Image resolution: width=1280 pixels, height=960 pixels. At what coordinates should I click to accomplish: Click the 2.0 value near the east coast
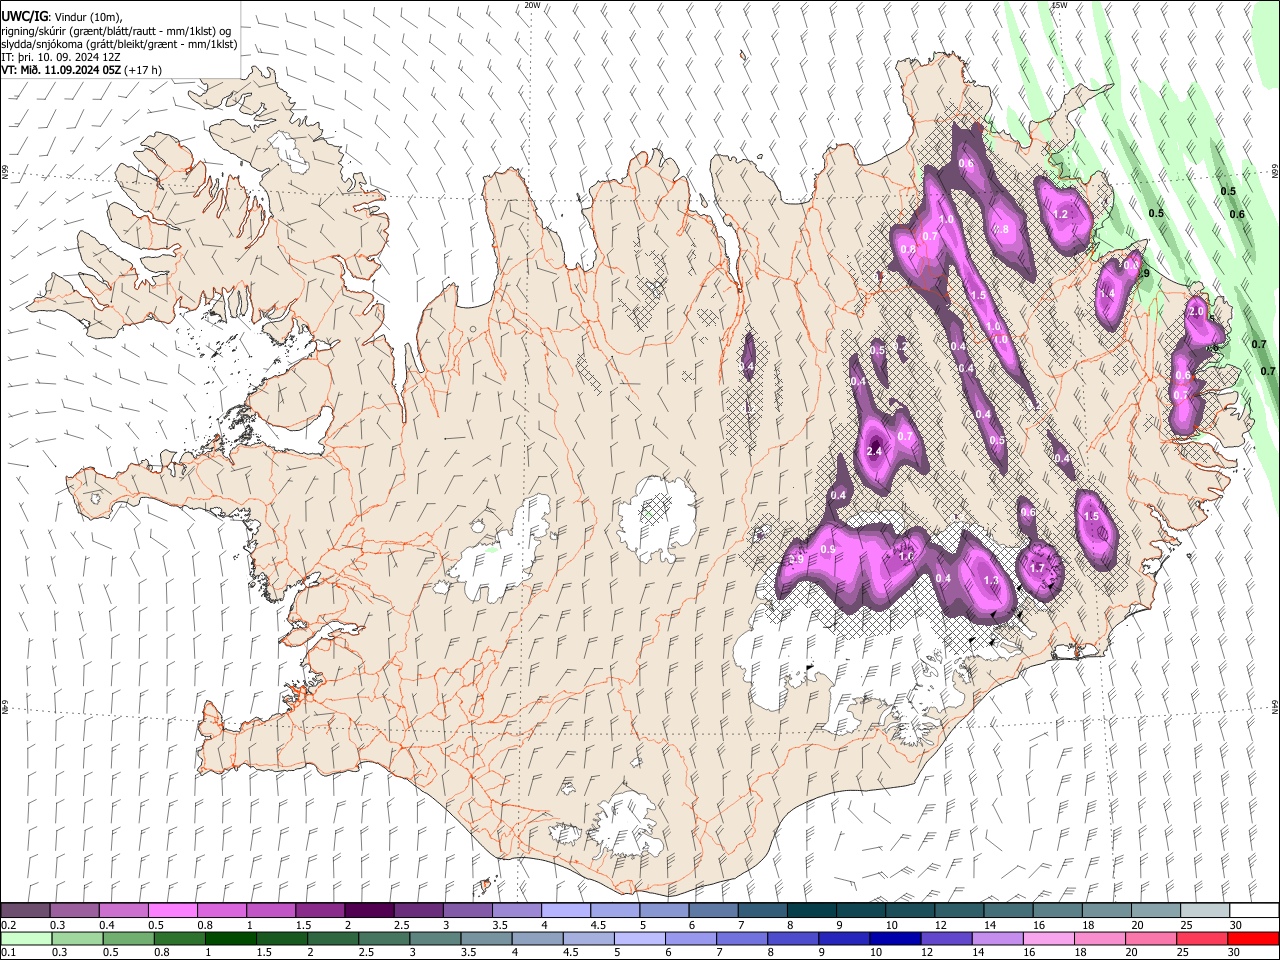pos(1196,311)
